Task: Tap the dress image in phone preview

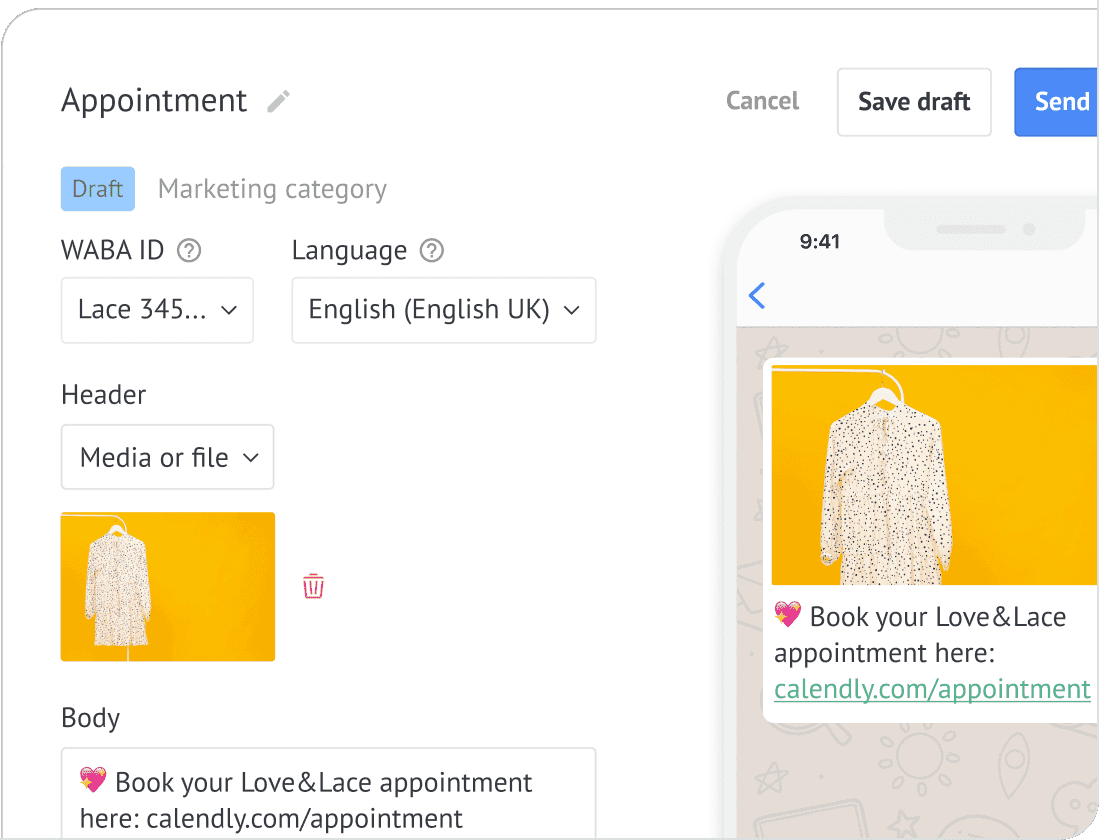Action: 934,474
